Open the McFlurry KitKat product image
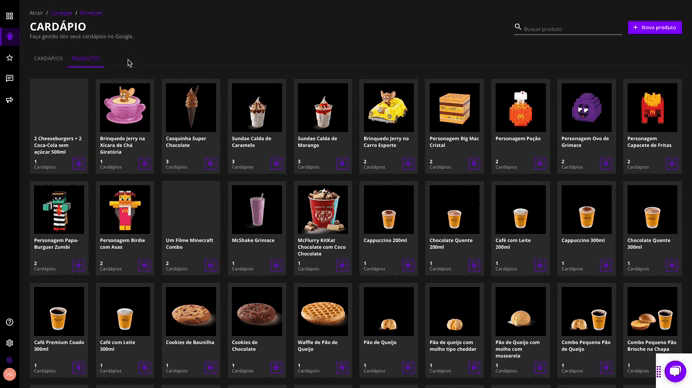 [323, 210]
